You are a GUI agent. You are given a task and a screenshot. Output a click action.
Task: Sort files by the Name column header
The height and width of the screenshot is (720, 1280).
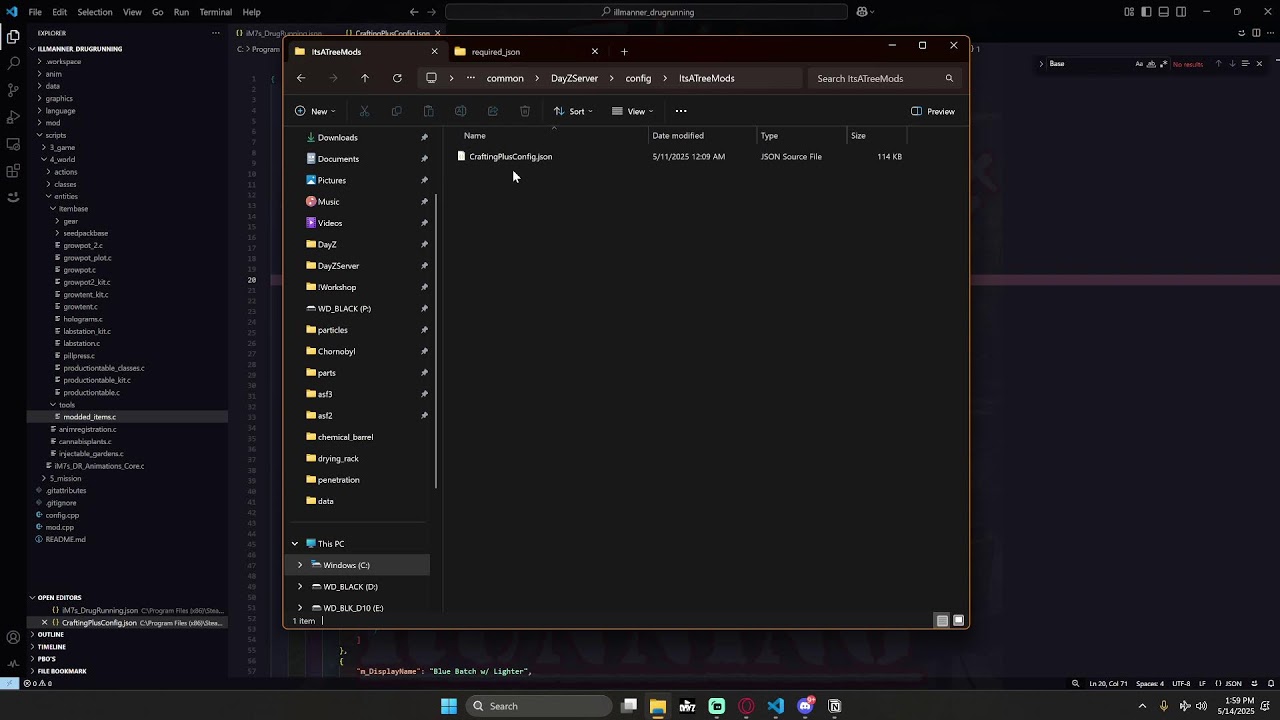[552, 136]
